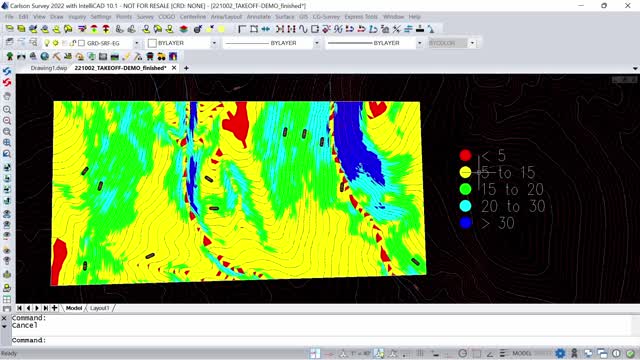Open the color BYLAYER dropdown
The width and height of the screenshot is (640, 360).
[214, 43]
